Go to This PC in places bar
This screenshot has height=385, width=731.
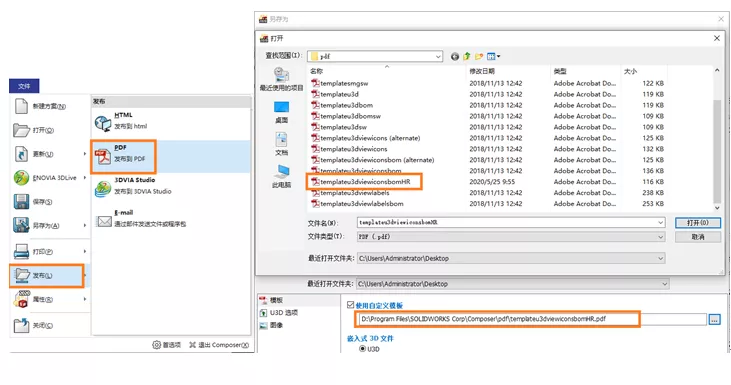click(281, 176)
